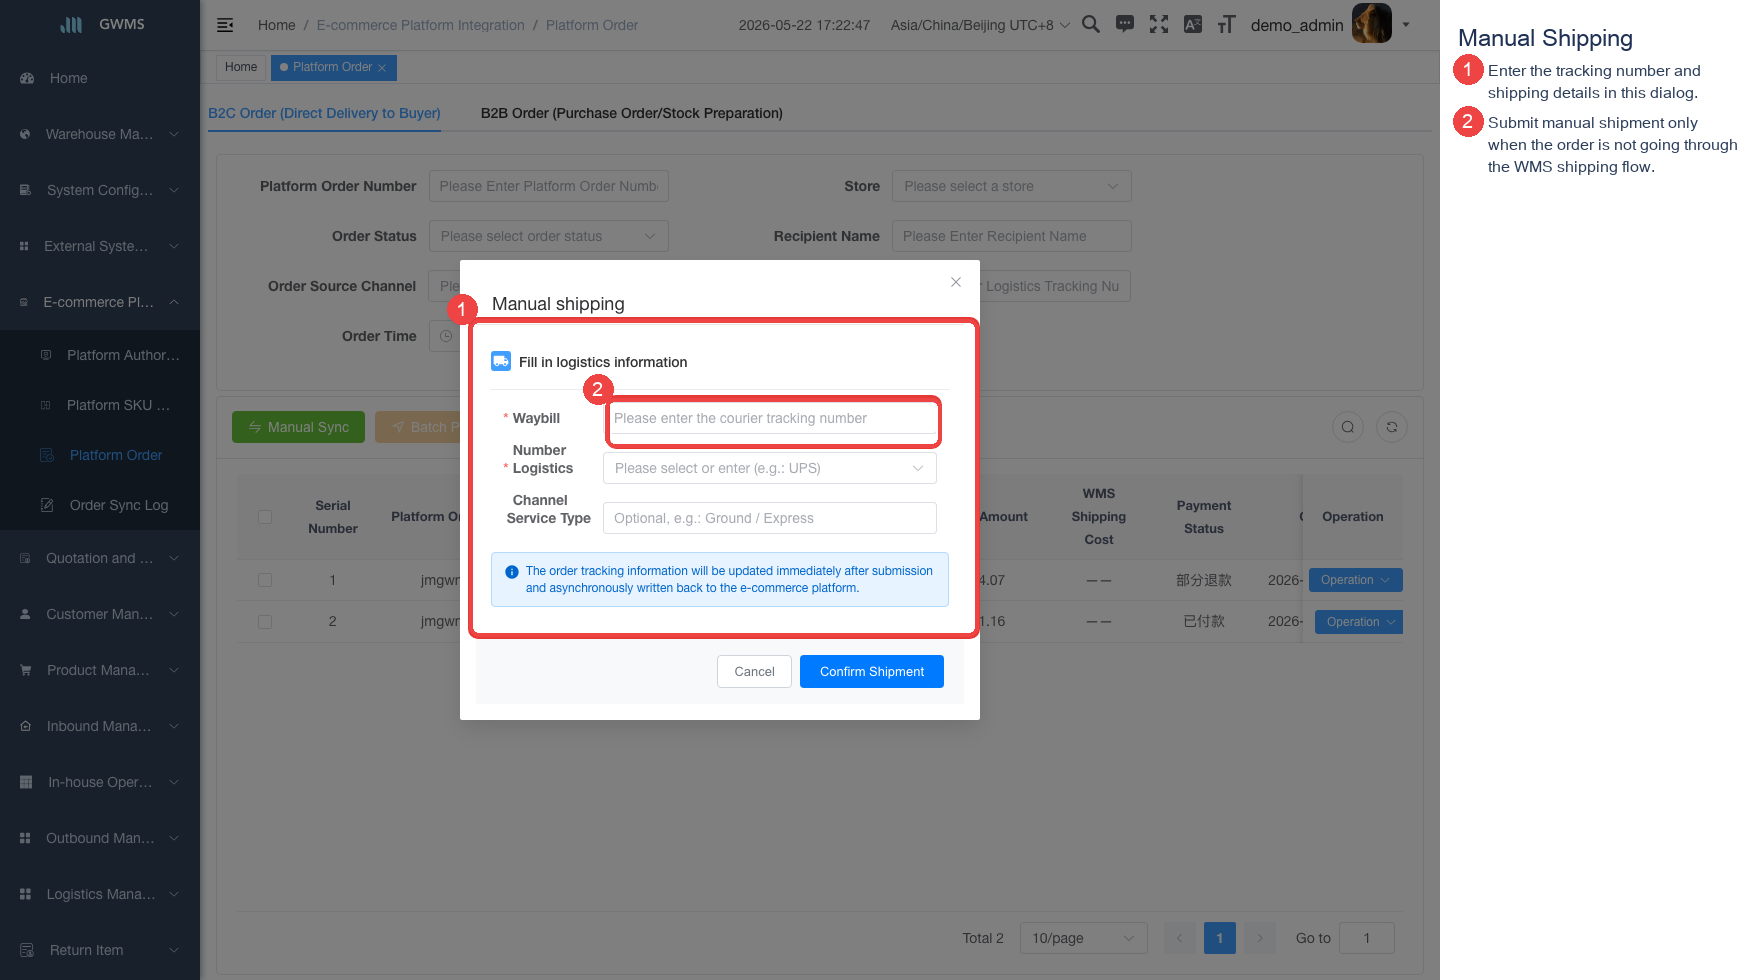1760x980 pixels.
Task: Expand In-house Operations sidebar menu
Action: (100, 782)
